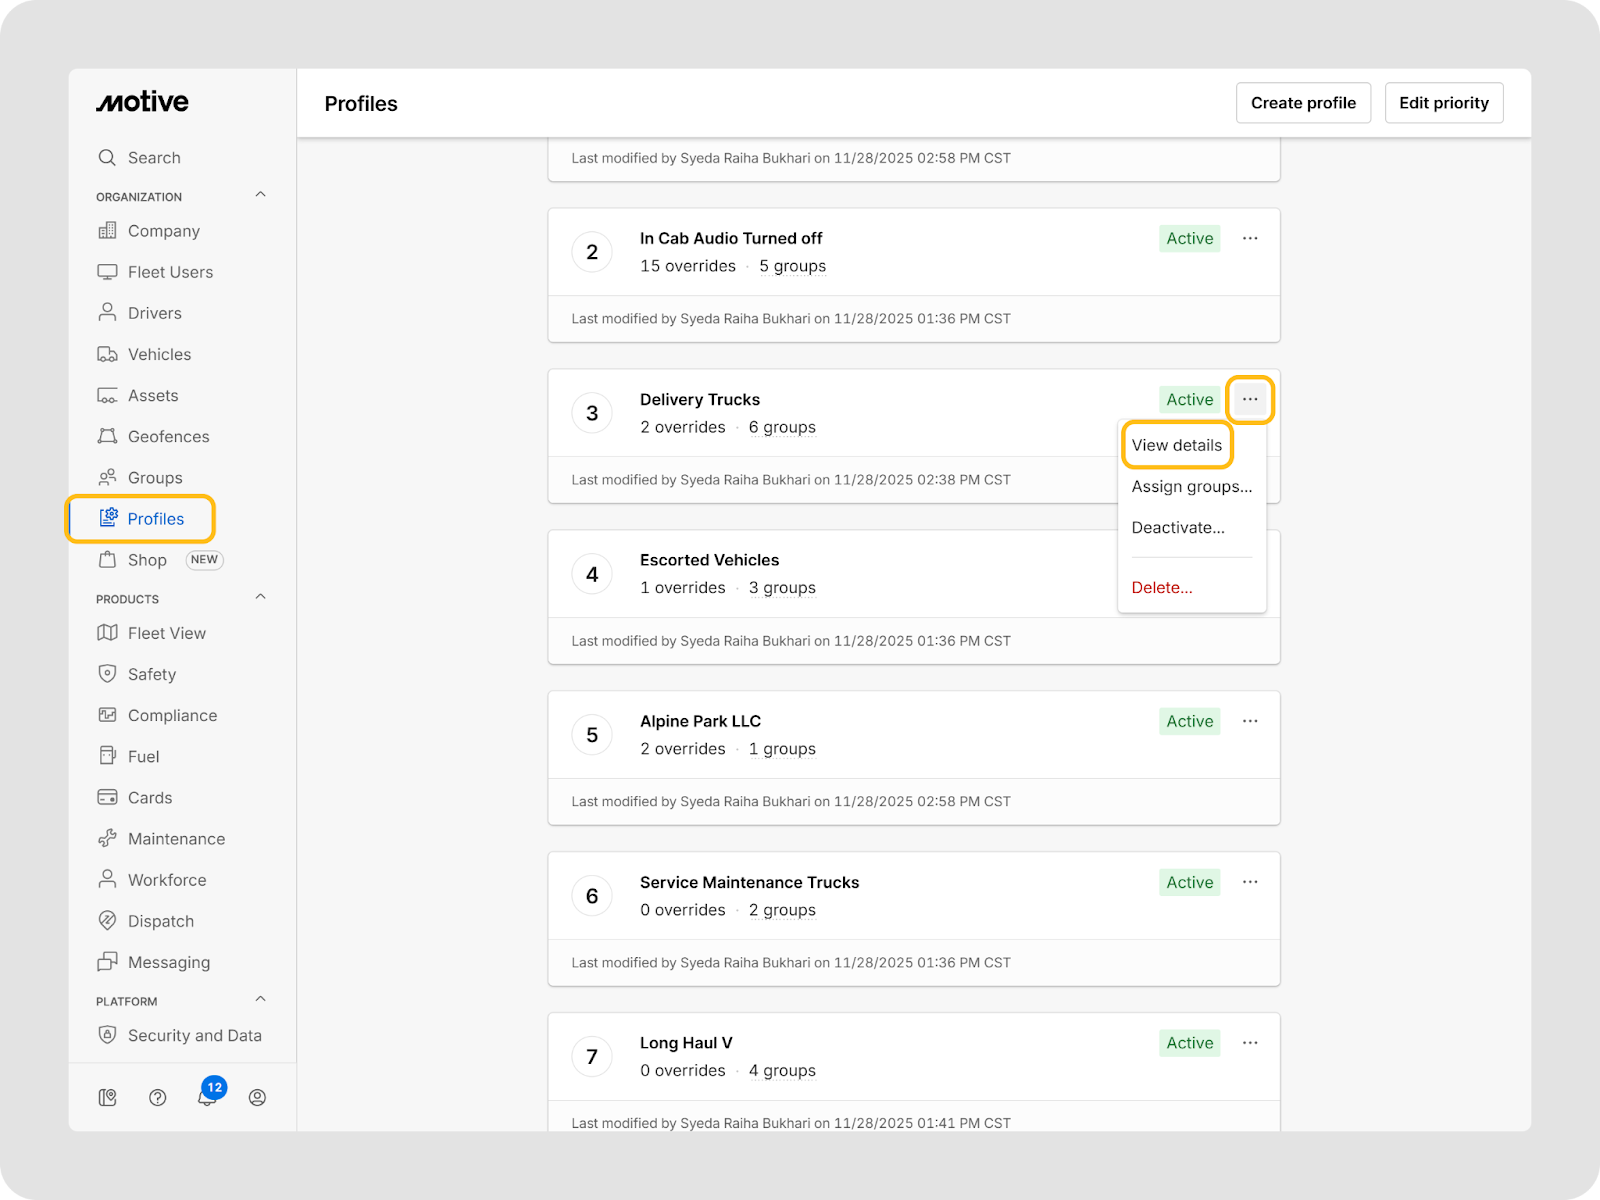Click the Motive logo
The width and height of the screenshot is (1600, 1200).
[142, 102]
